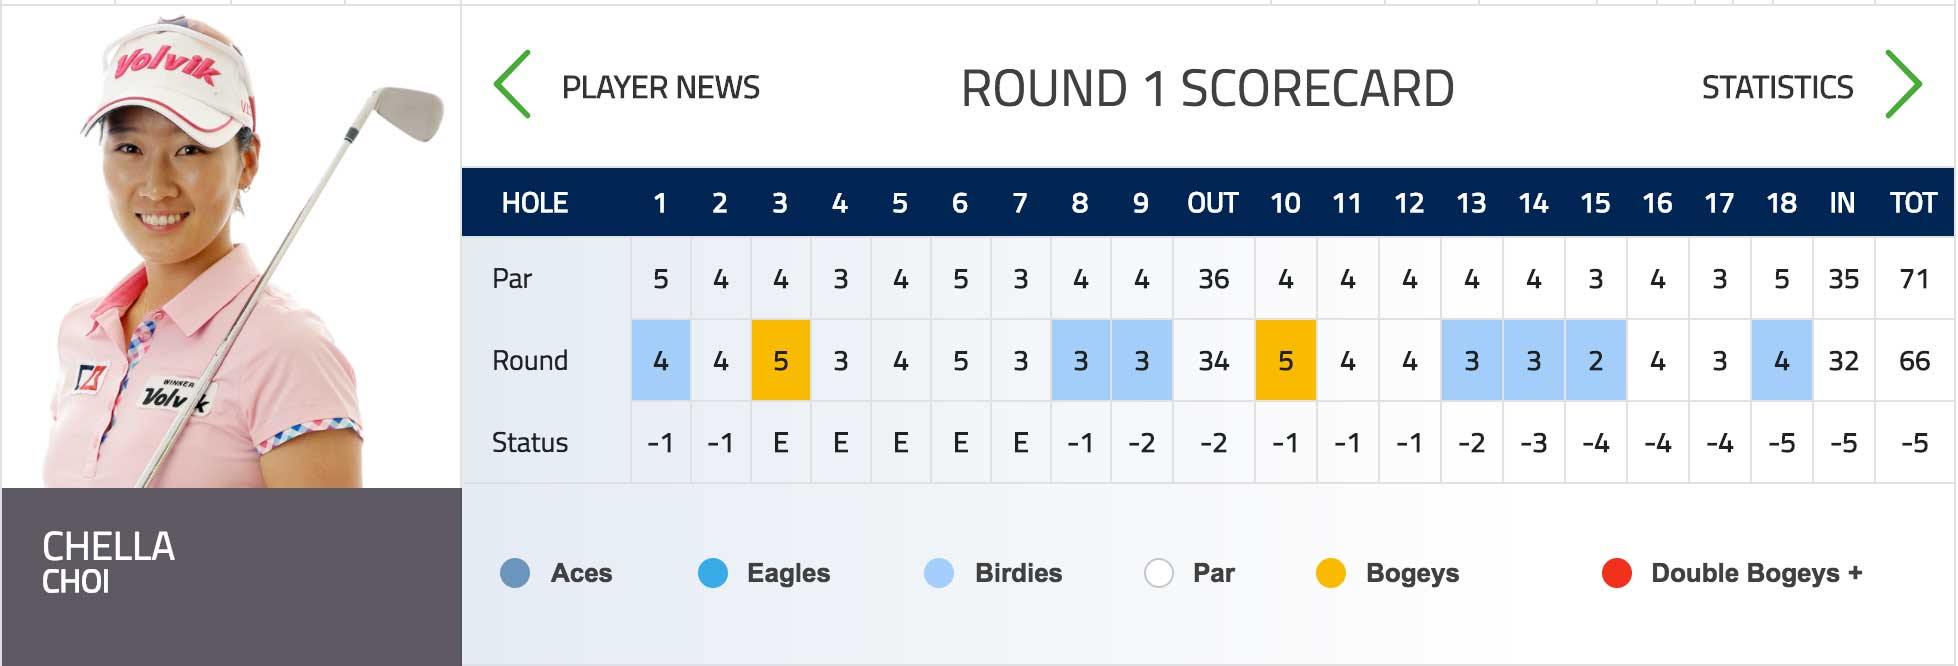Image resolution: width=1958 pixels, height=666 pixels.
Task: Click the Double Bogeys + red circle
Action: point(1617,573)
